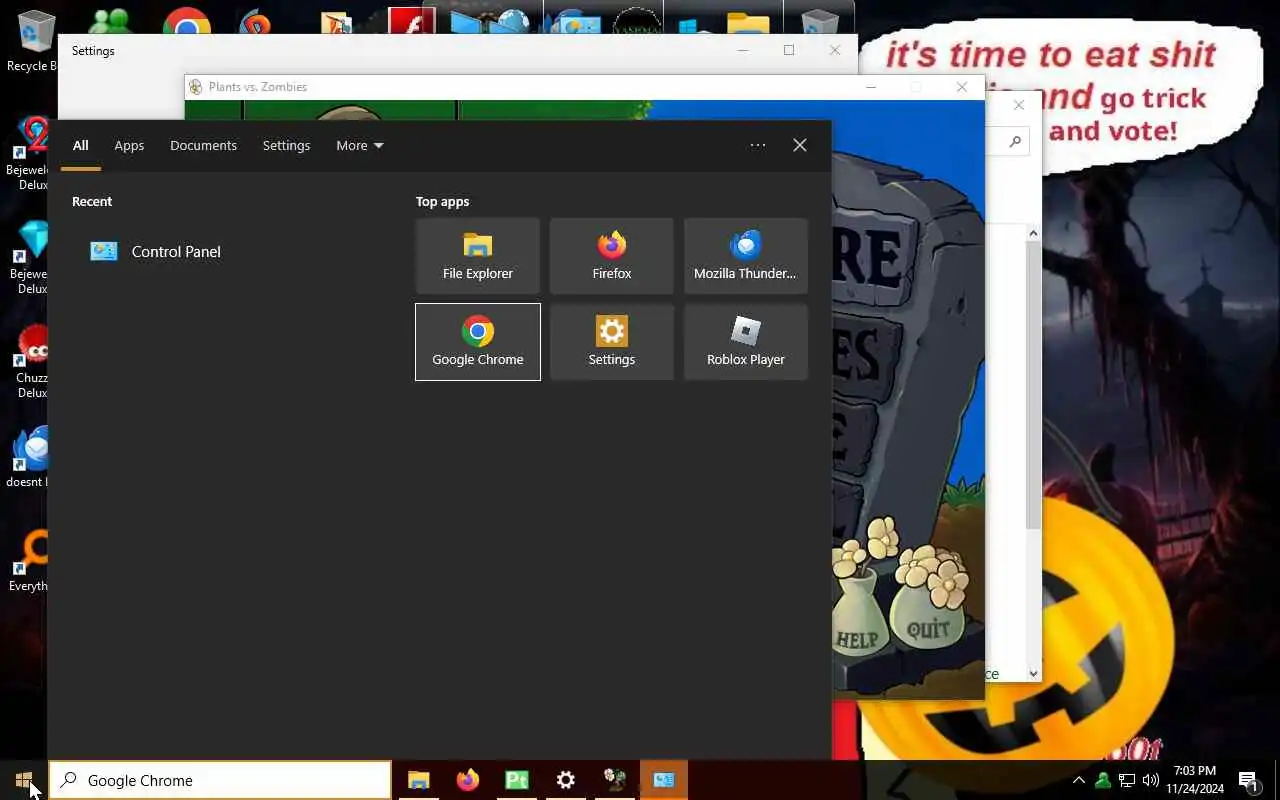This screenshot has width=1280, height=800.
Task: Open Adobe Flash desktop icon
Action: pos(411,20)
